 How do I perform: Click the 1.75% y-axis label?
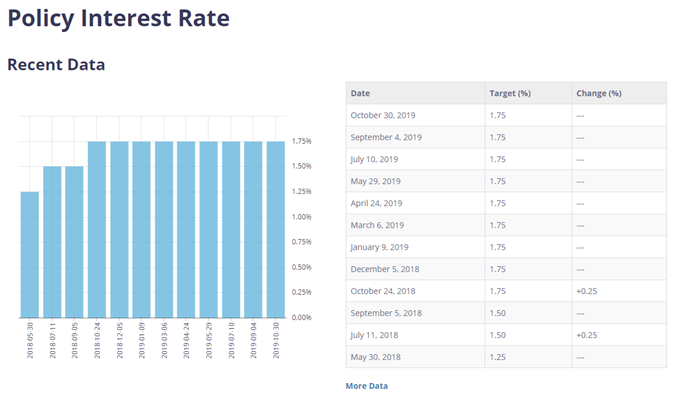pos(301,141)
